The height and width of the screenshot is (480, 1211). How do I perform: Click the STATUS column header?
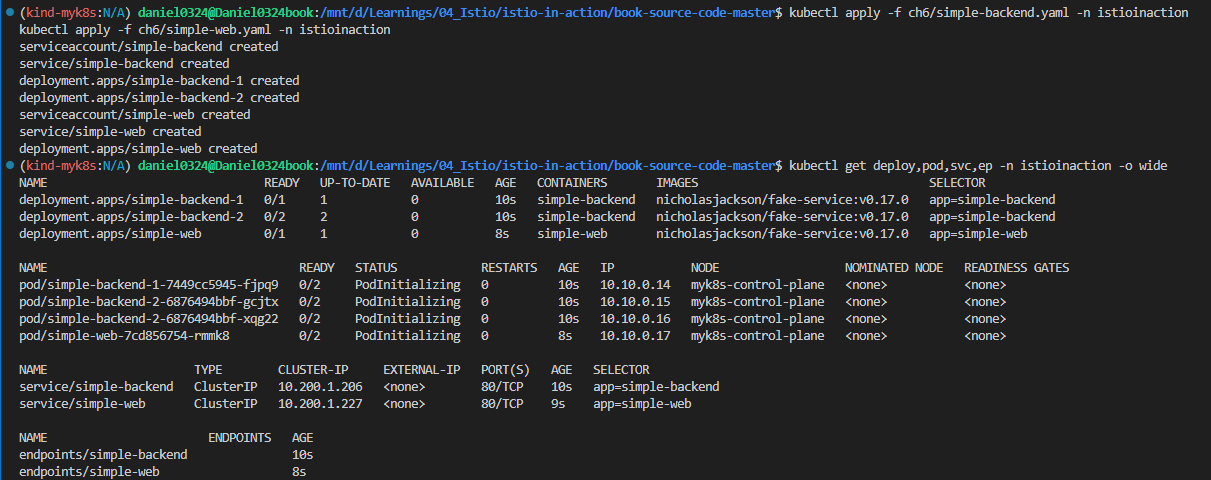tap(376, 268)
